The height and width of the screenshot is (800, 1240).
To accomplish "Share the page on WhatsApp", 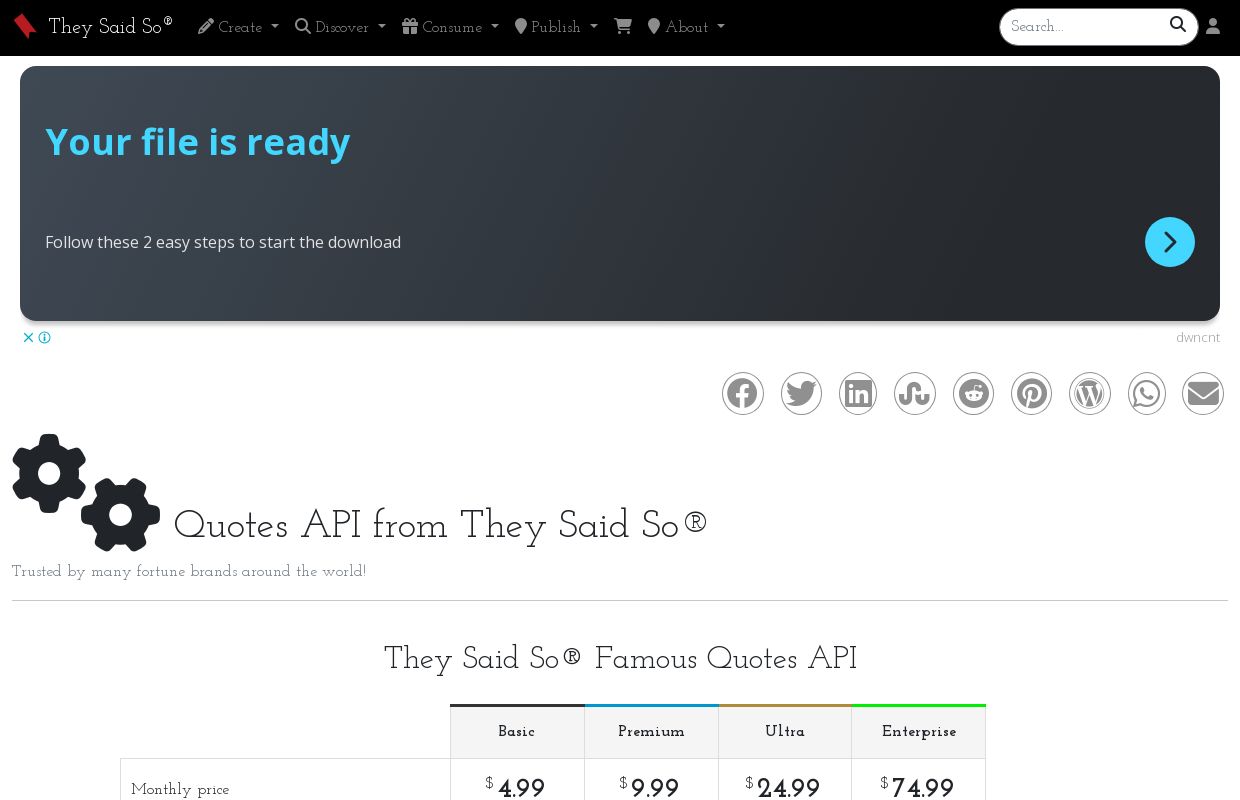I will (x=1147, y=394).
